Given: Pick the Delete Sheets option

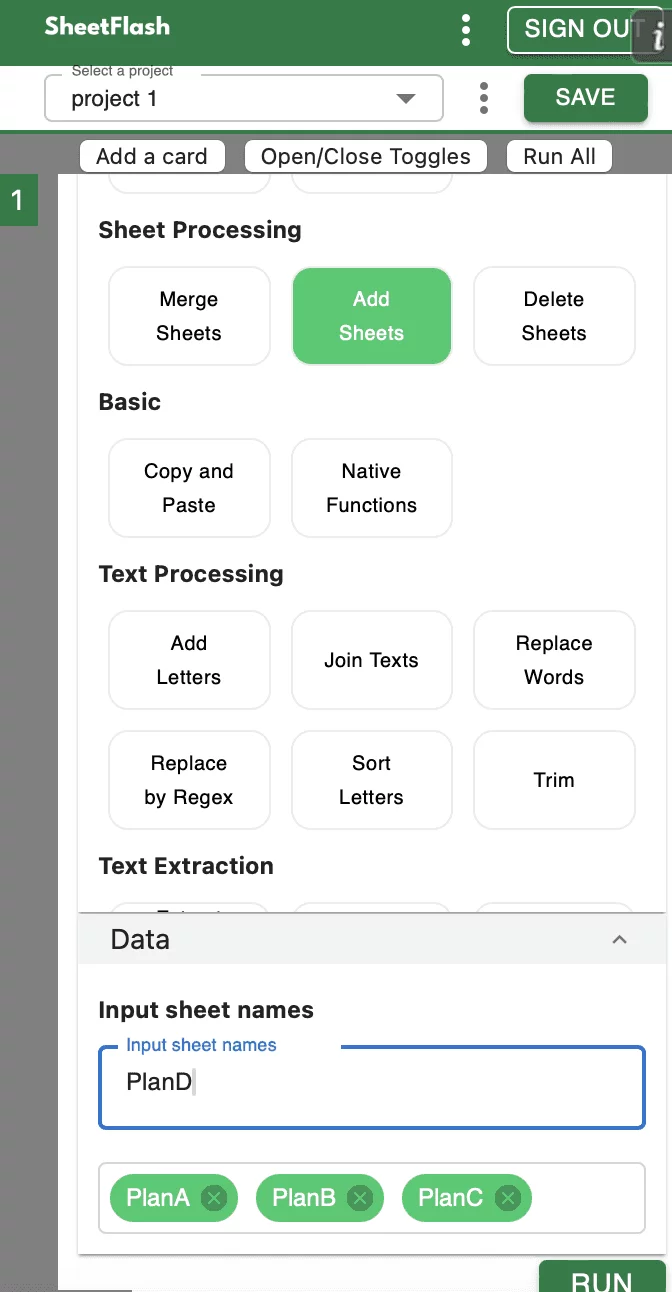Looking at the screenshot, I should pos(554,316).
